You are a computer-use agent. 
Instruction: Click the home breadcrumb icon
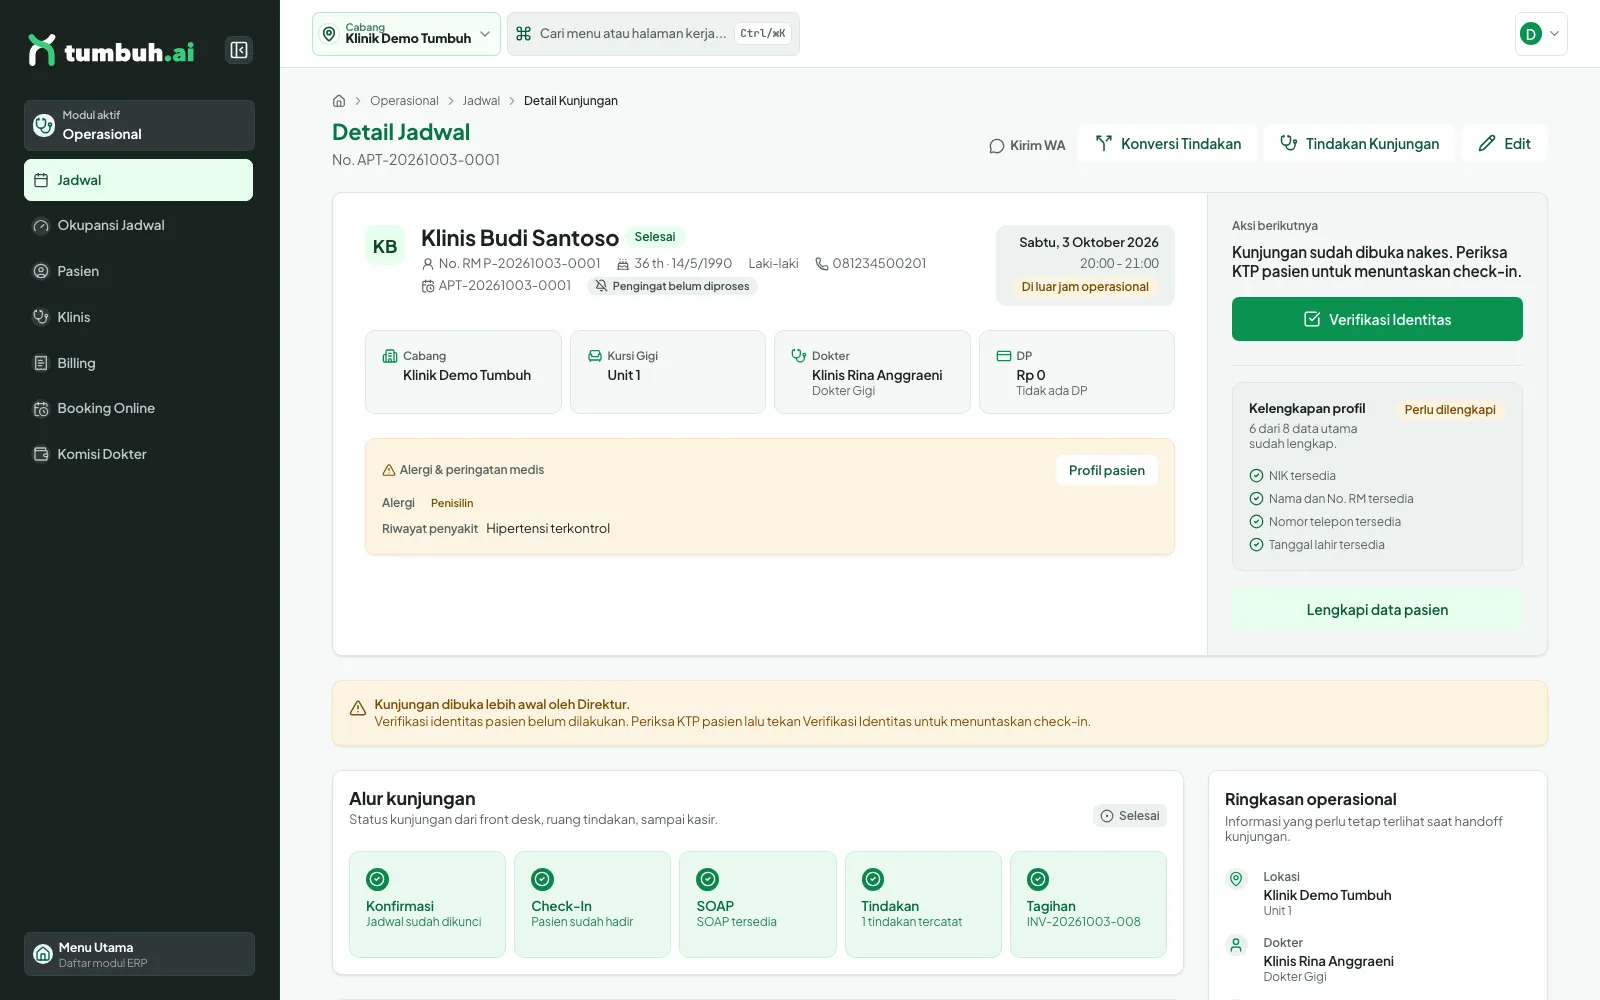(x=339, y=101)
